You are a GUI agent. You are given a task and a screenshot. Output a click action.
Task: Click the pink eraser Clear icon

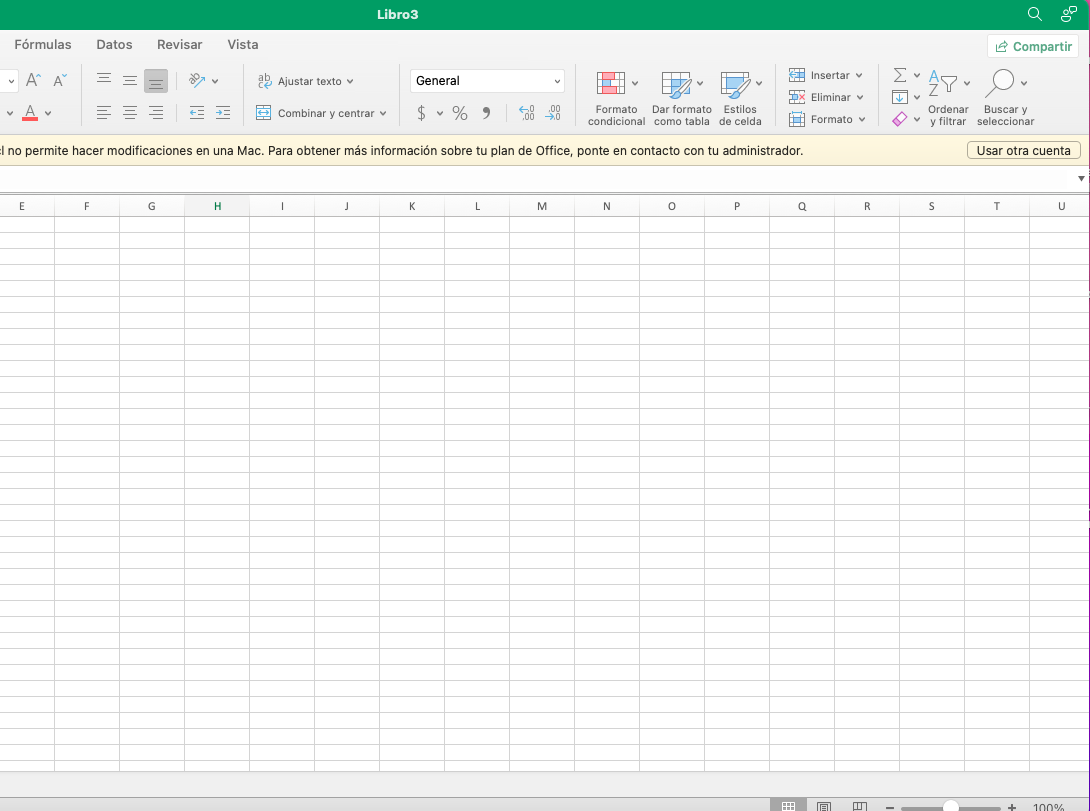tap(900, 120)
